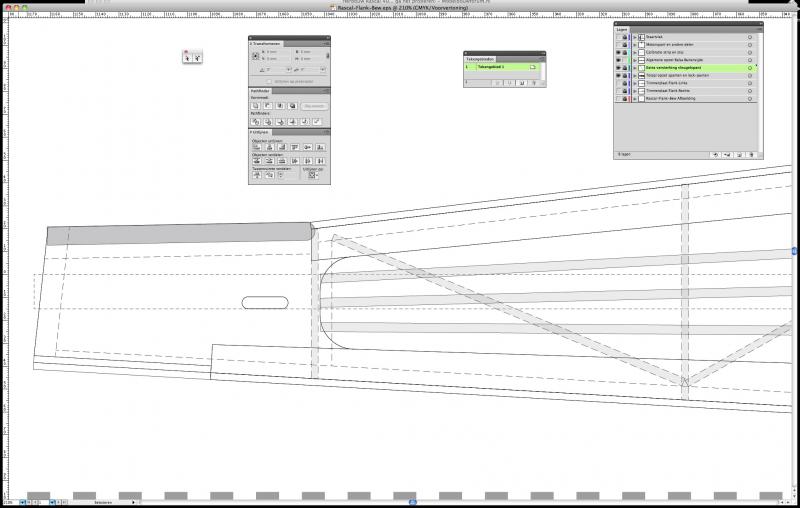Expand the Rascal-Flank-Bew Afbeelding layer
The width and height of the screenshot is (800, 508).
635,98
